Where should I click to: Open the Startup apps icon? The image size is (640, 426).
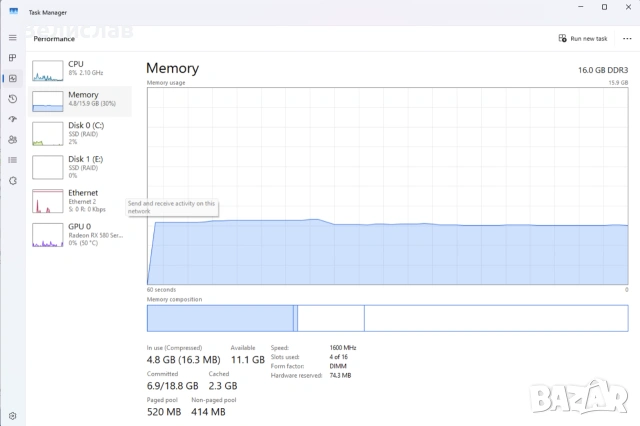13,119
